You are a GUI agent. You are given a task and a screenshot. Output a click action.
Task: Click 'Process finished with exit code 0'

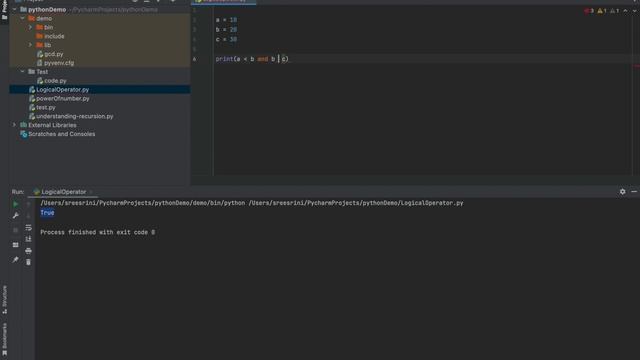98,232
